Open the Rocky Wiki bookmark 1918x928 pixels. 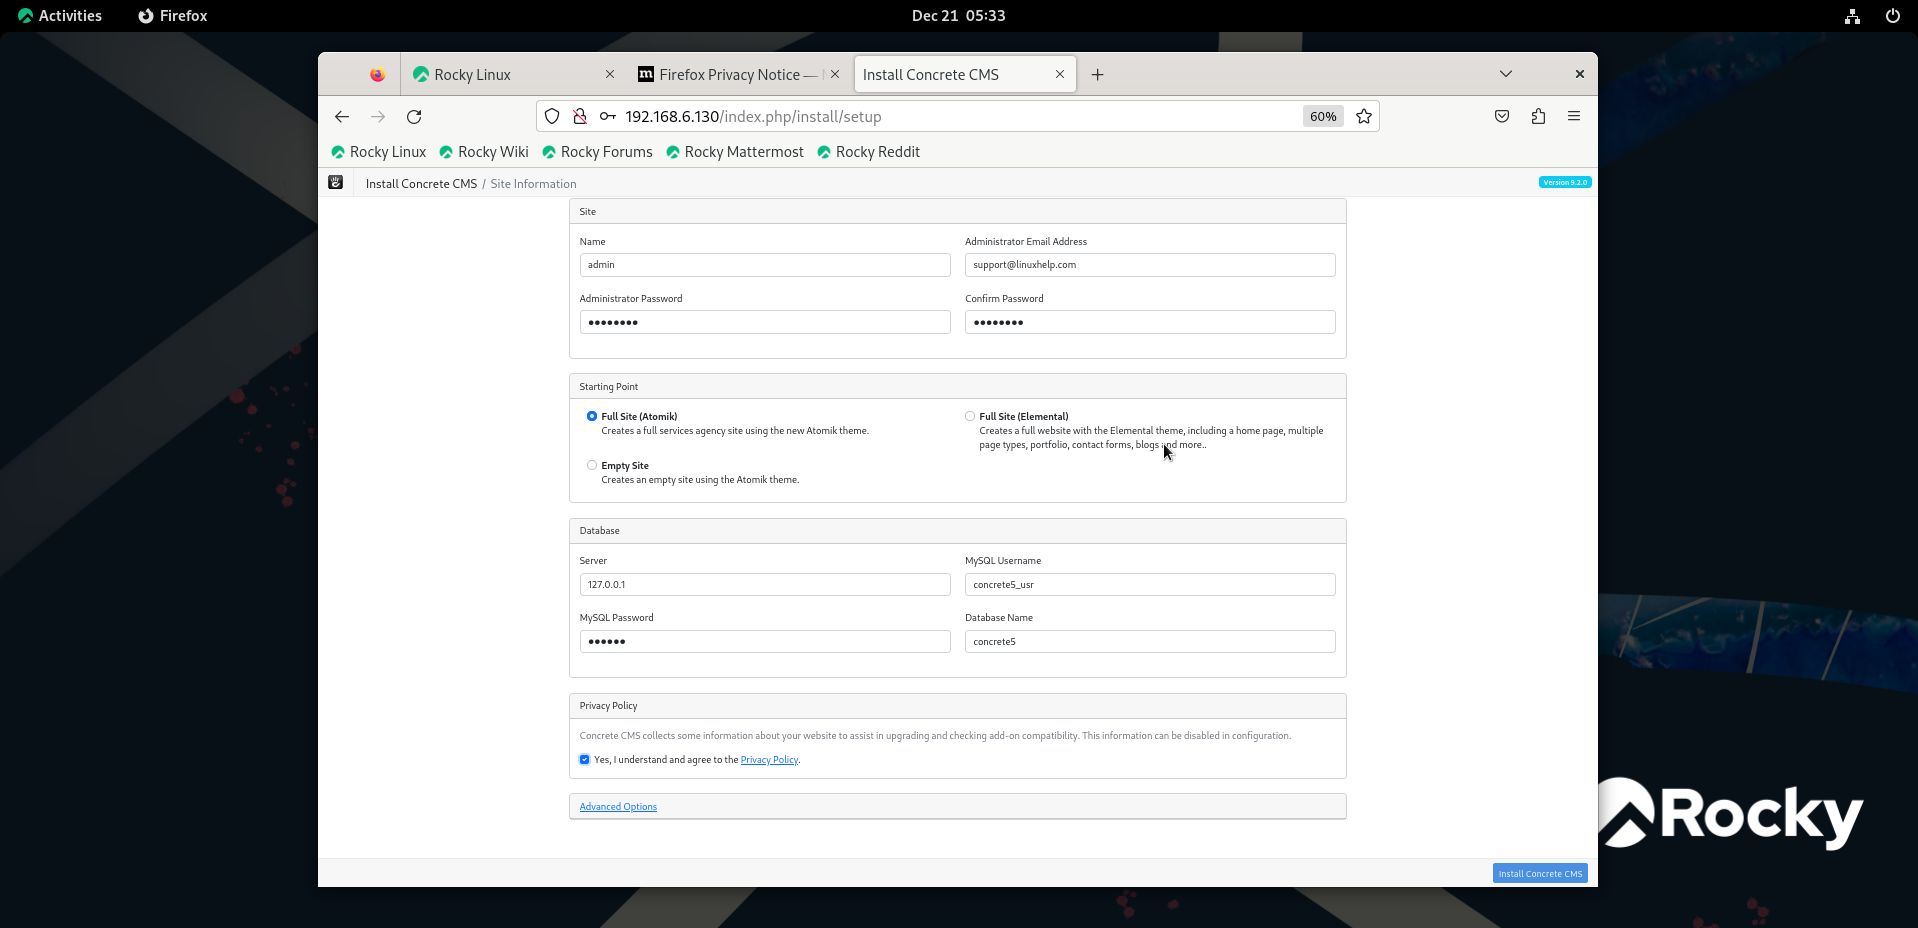[x=484, y=152]
